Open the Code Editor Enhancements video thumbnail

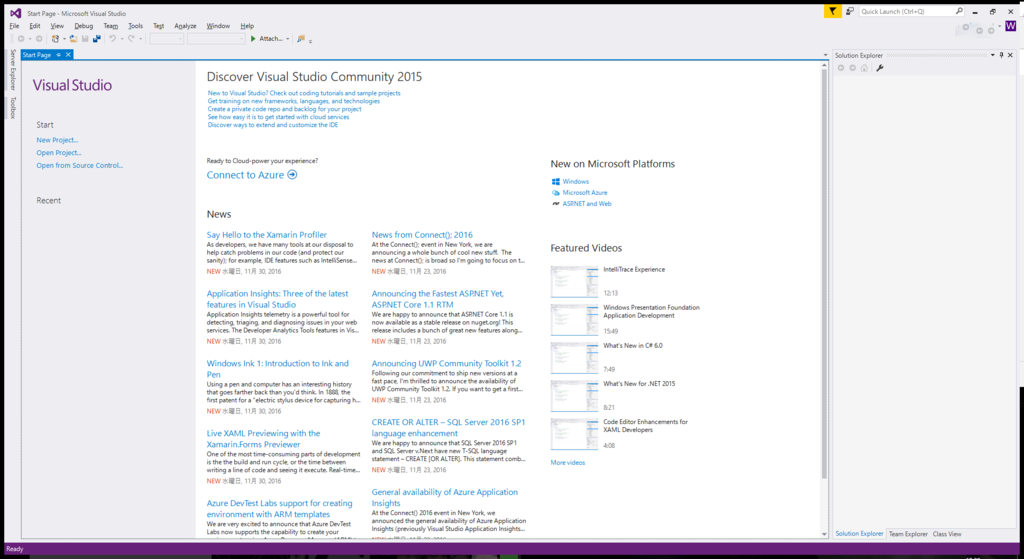point(574,434)
